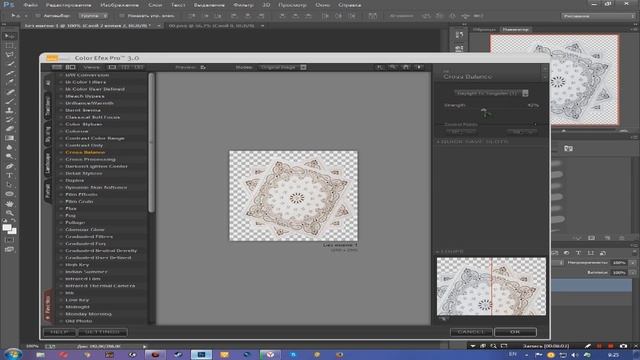Toggle favorite star for Duplex filter

point(61,180)
